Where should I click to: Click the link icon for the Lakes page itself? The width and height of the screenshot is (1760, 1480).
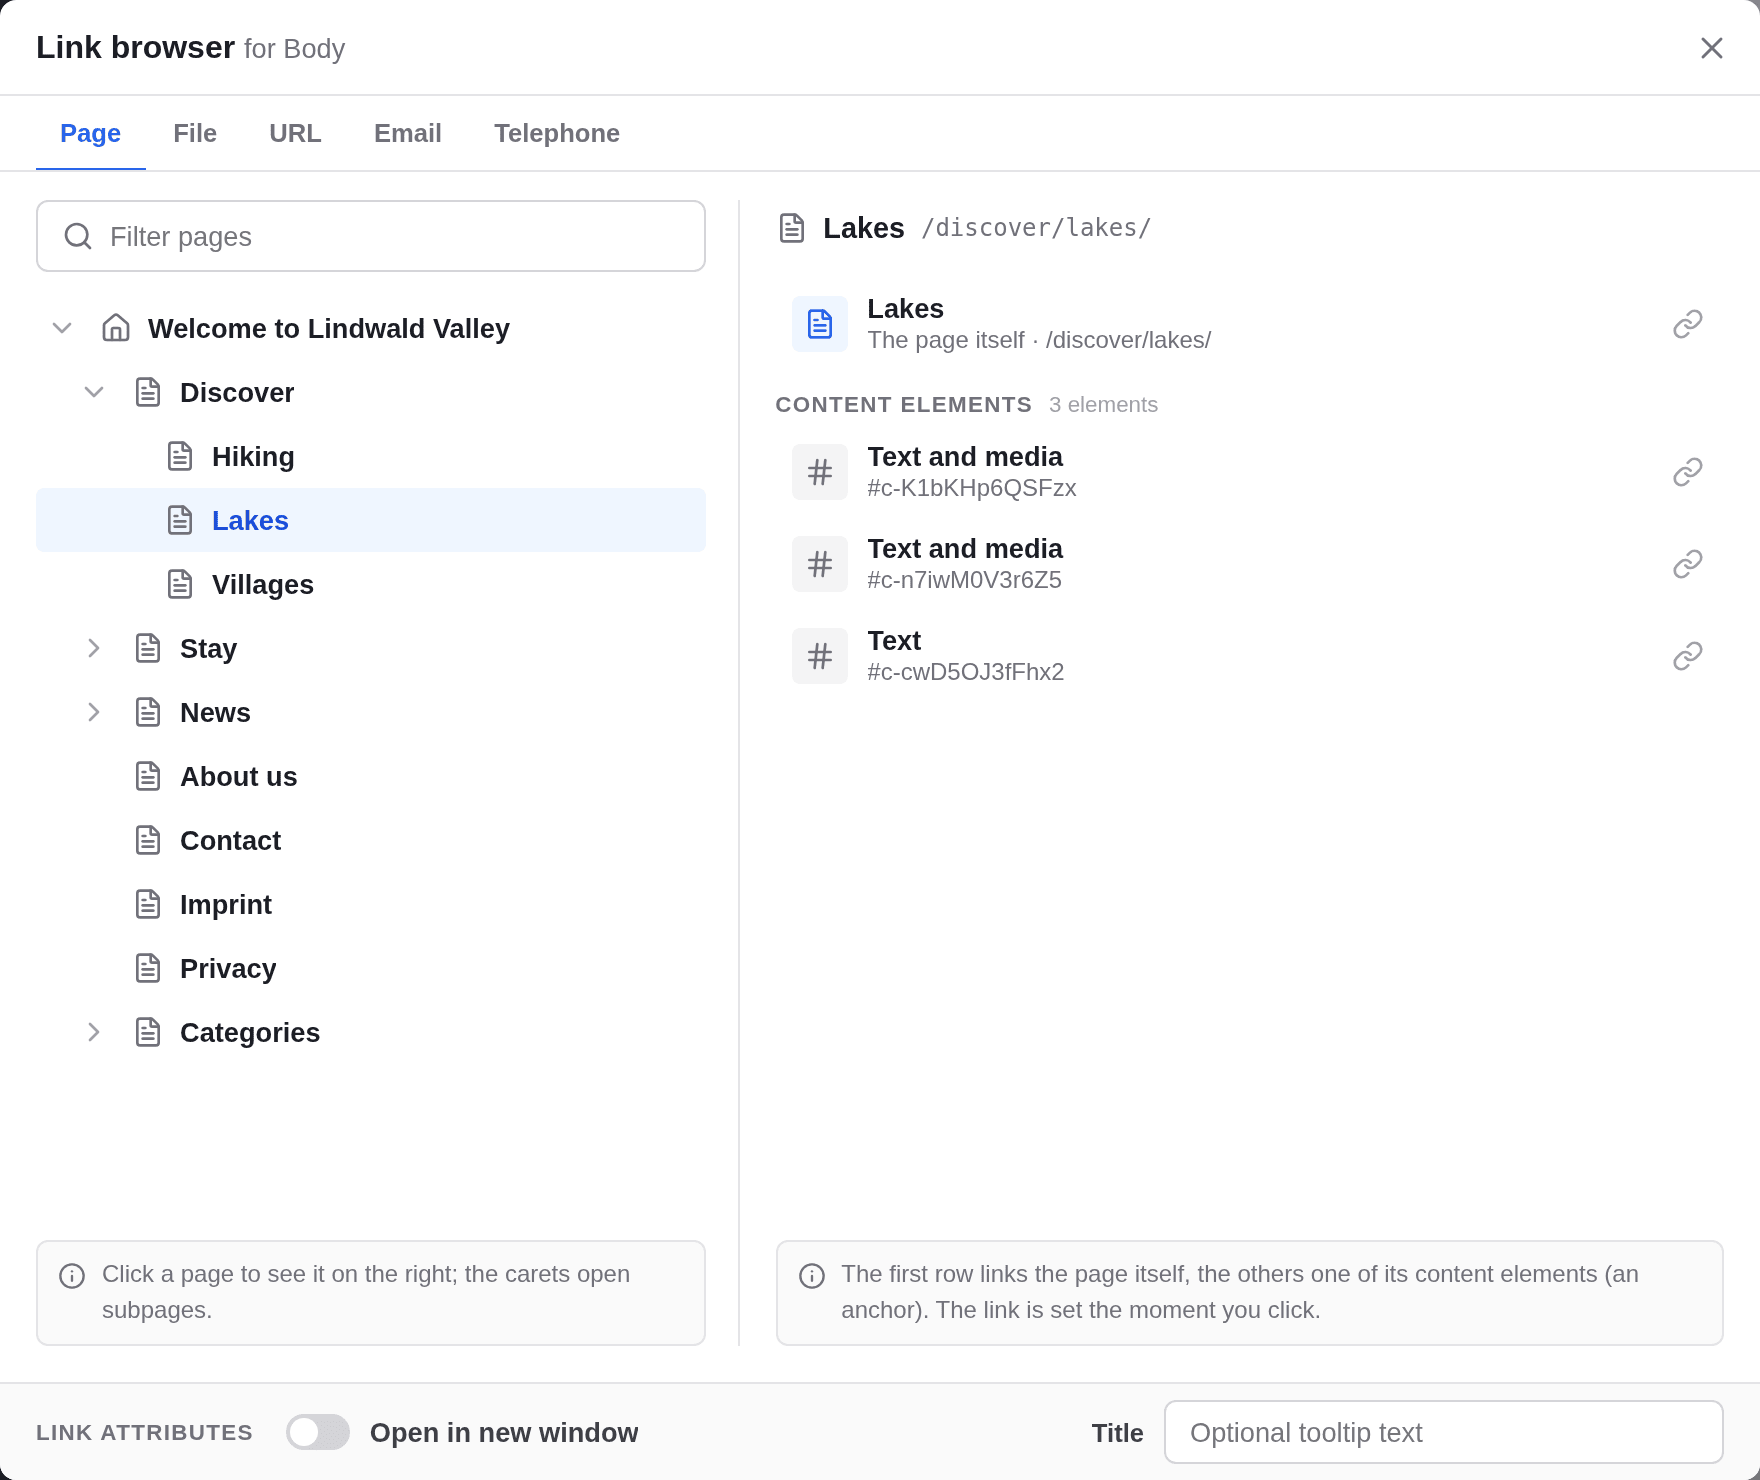(1687, 324)
